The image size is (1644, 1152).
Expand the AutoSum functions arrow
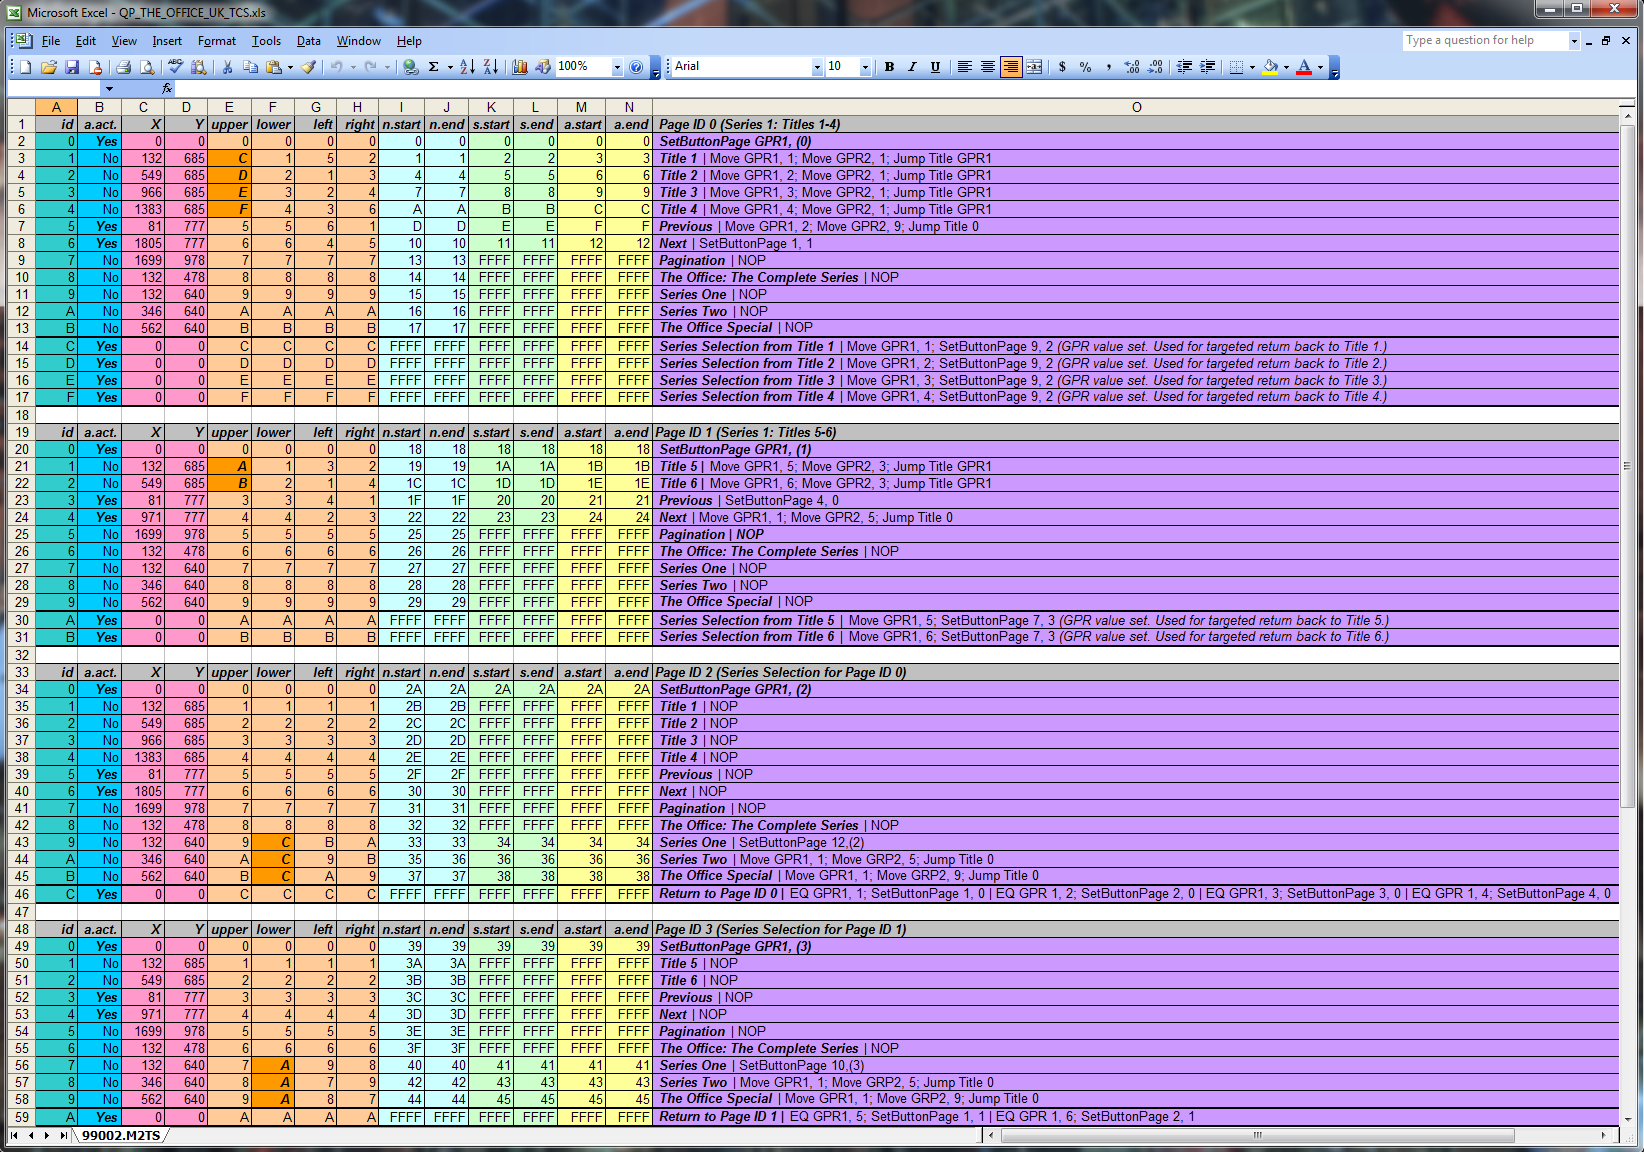(450, 67)
